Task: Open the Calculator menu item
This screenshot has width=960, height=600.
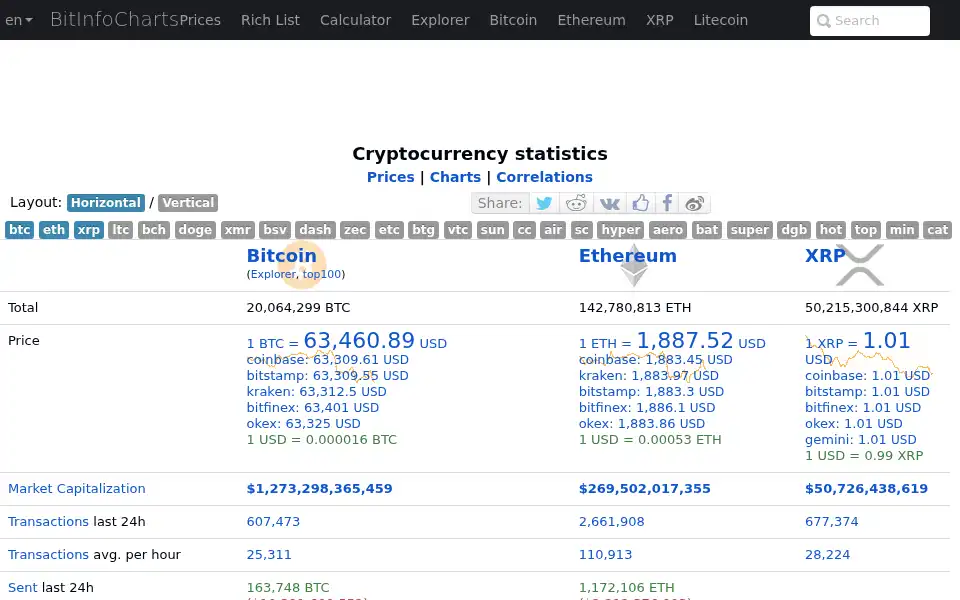Action: [x=356, y=20]
